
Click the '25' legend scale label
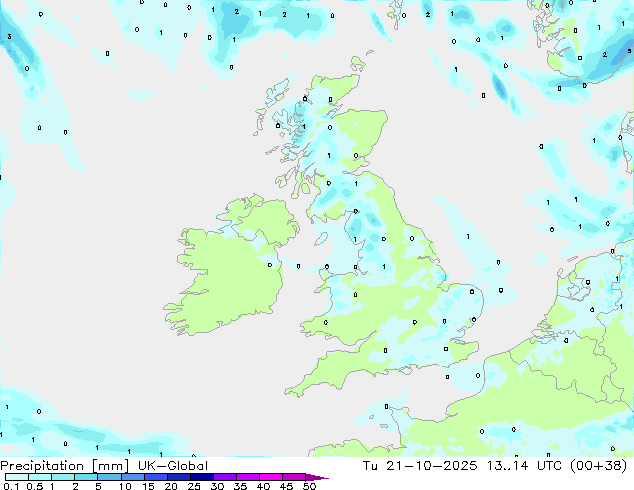click(x=194, y=486)
